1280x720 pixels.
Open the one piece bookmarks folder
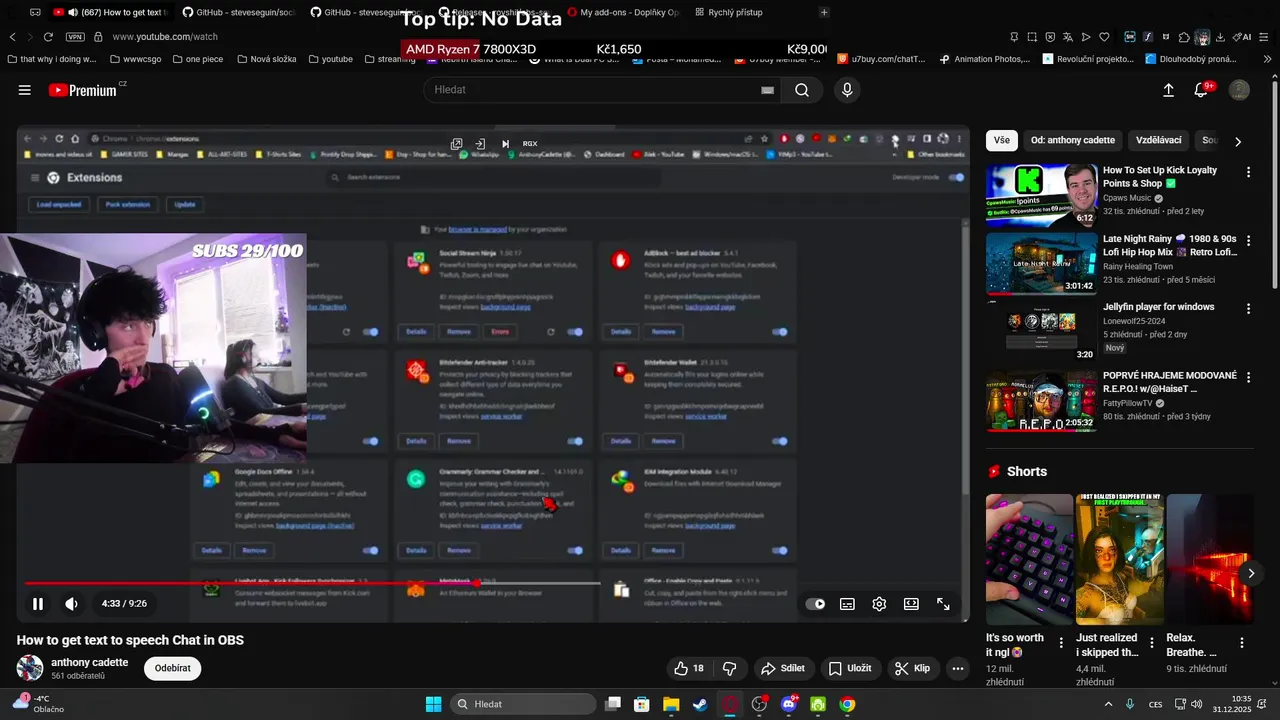click(196, 59)
